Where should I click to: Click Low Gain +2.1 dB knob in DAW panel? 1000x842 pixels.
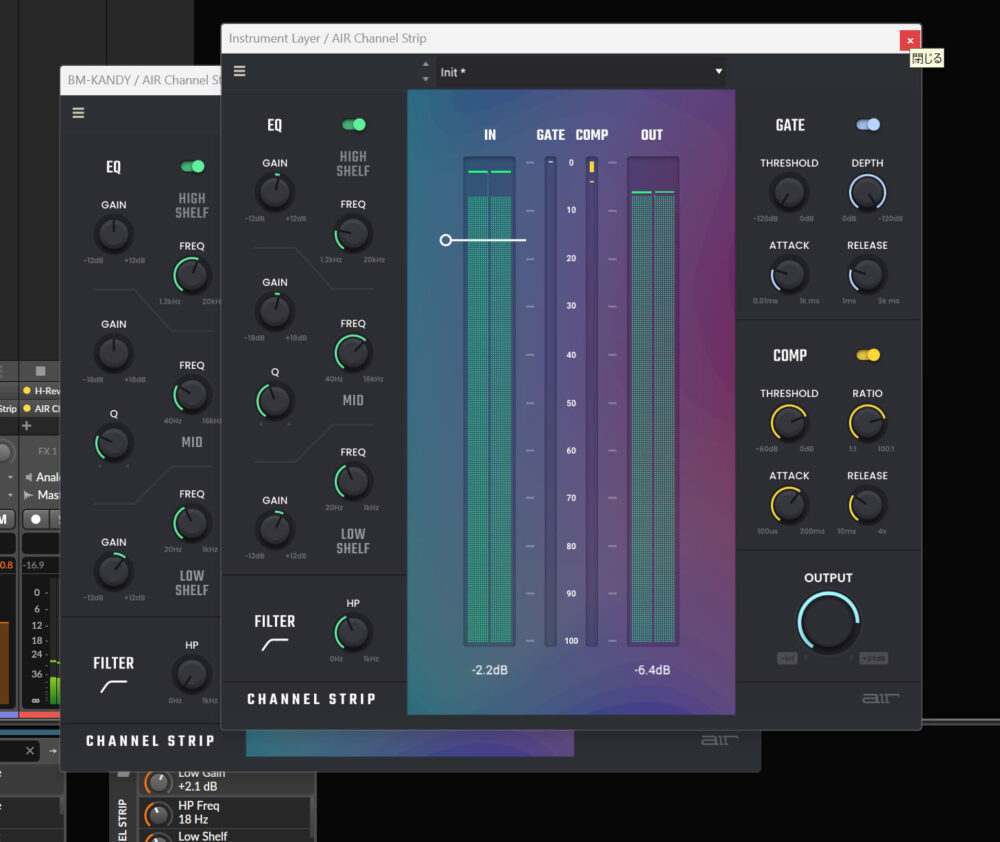click(x=158, y=781)
